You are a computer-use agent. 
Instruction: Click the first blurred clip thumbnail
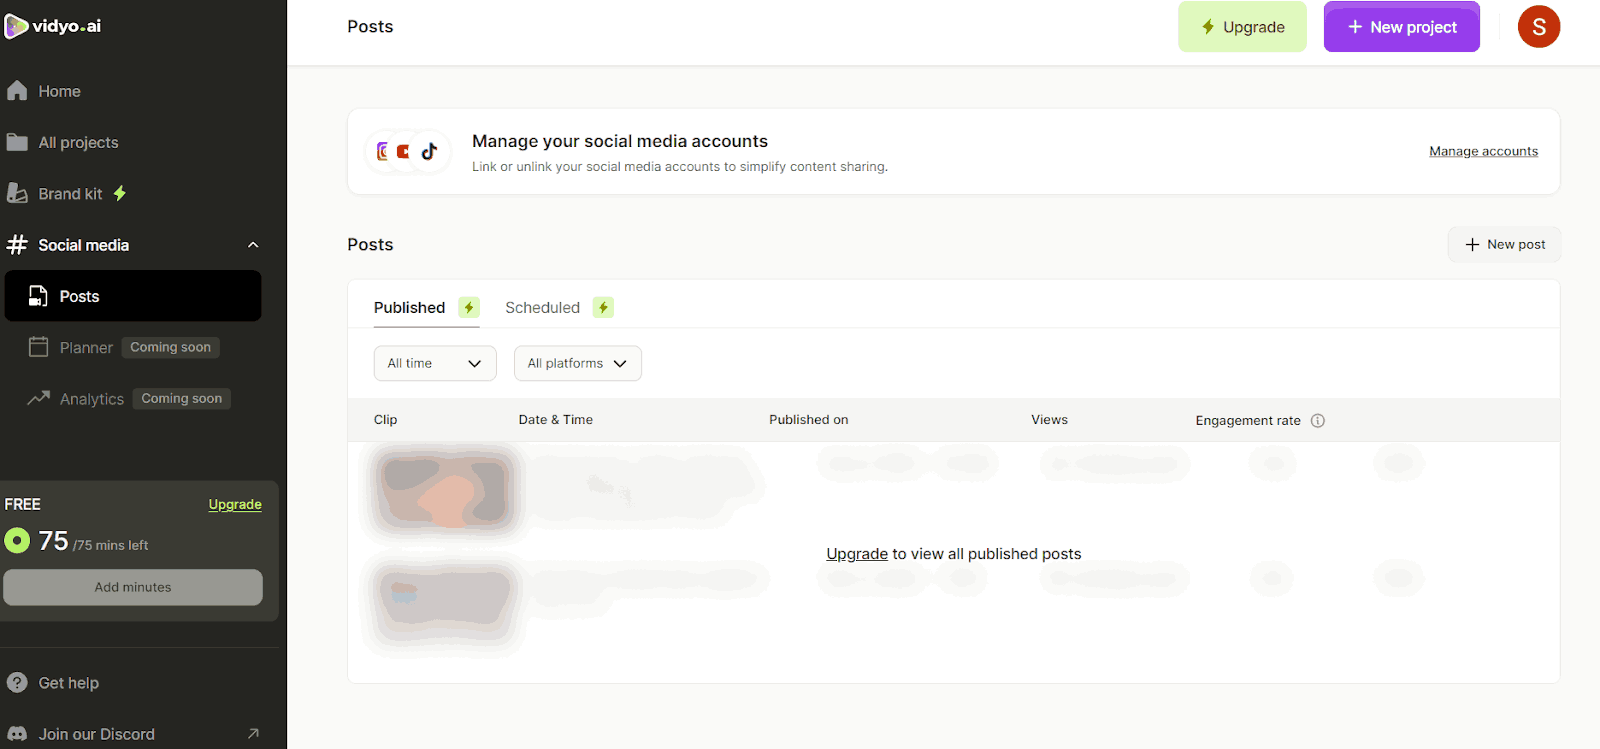pyautogui.click(x=444, y=490)
